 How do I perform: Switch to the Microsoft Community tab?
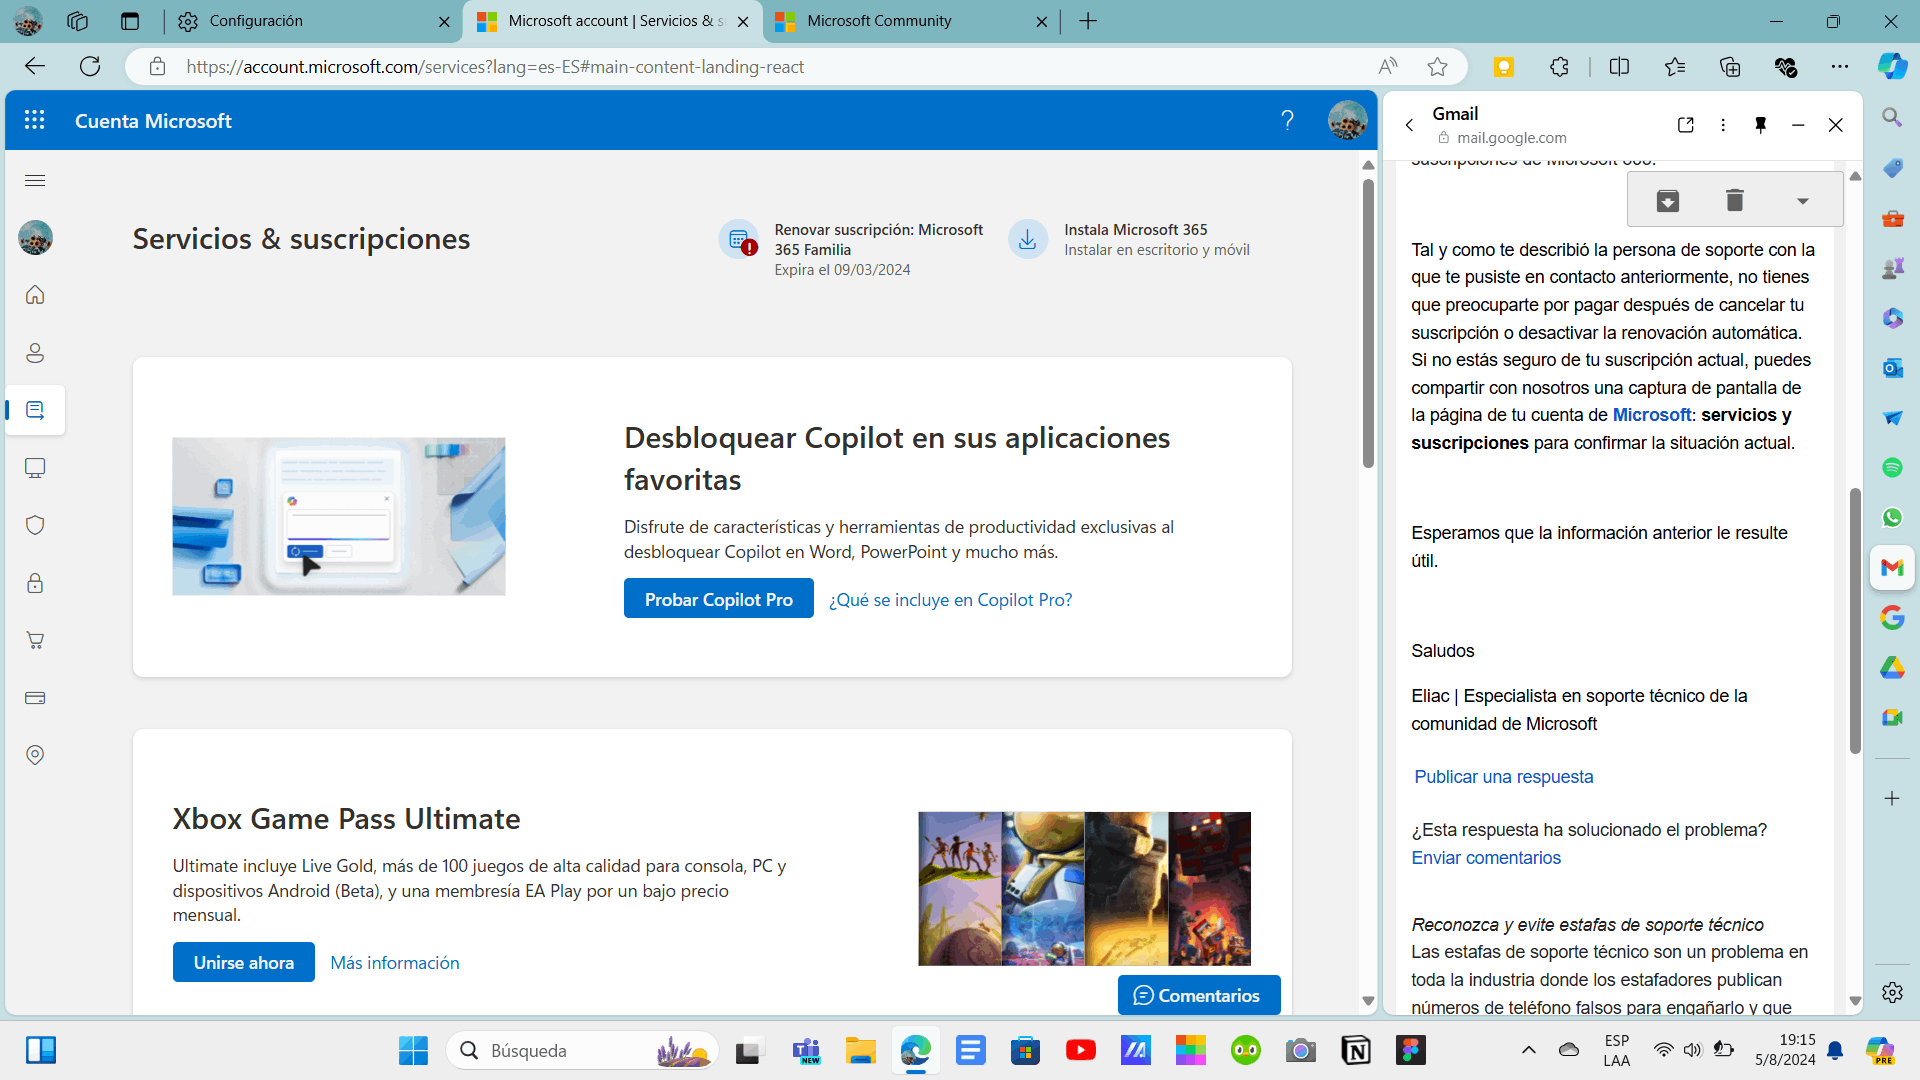point(878,21)
